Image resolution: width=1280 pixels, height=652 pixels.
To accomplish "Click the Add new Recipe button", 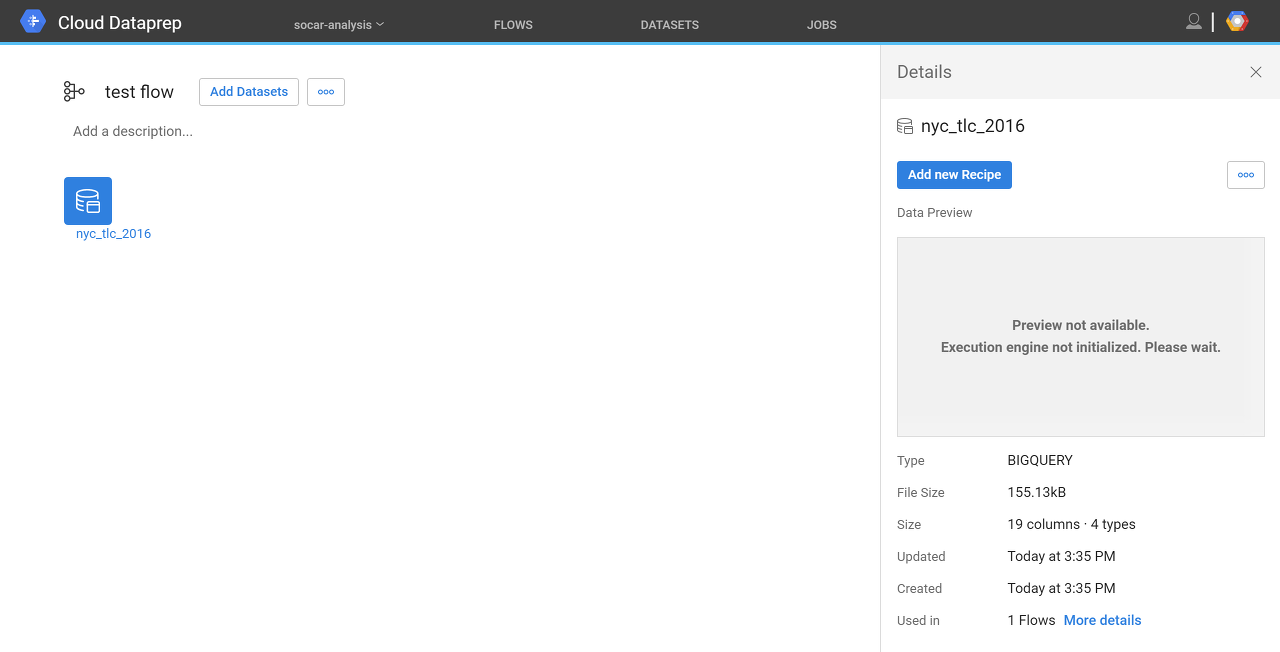I will (x=954, y=174).
